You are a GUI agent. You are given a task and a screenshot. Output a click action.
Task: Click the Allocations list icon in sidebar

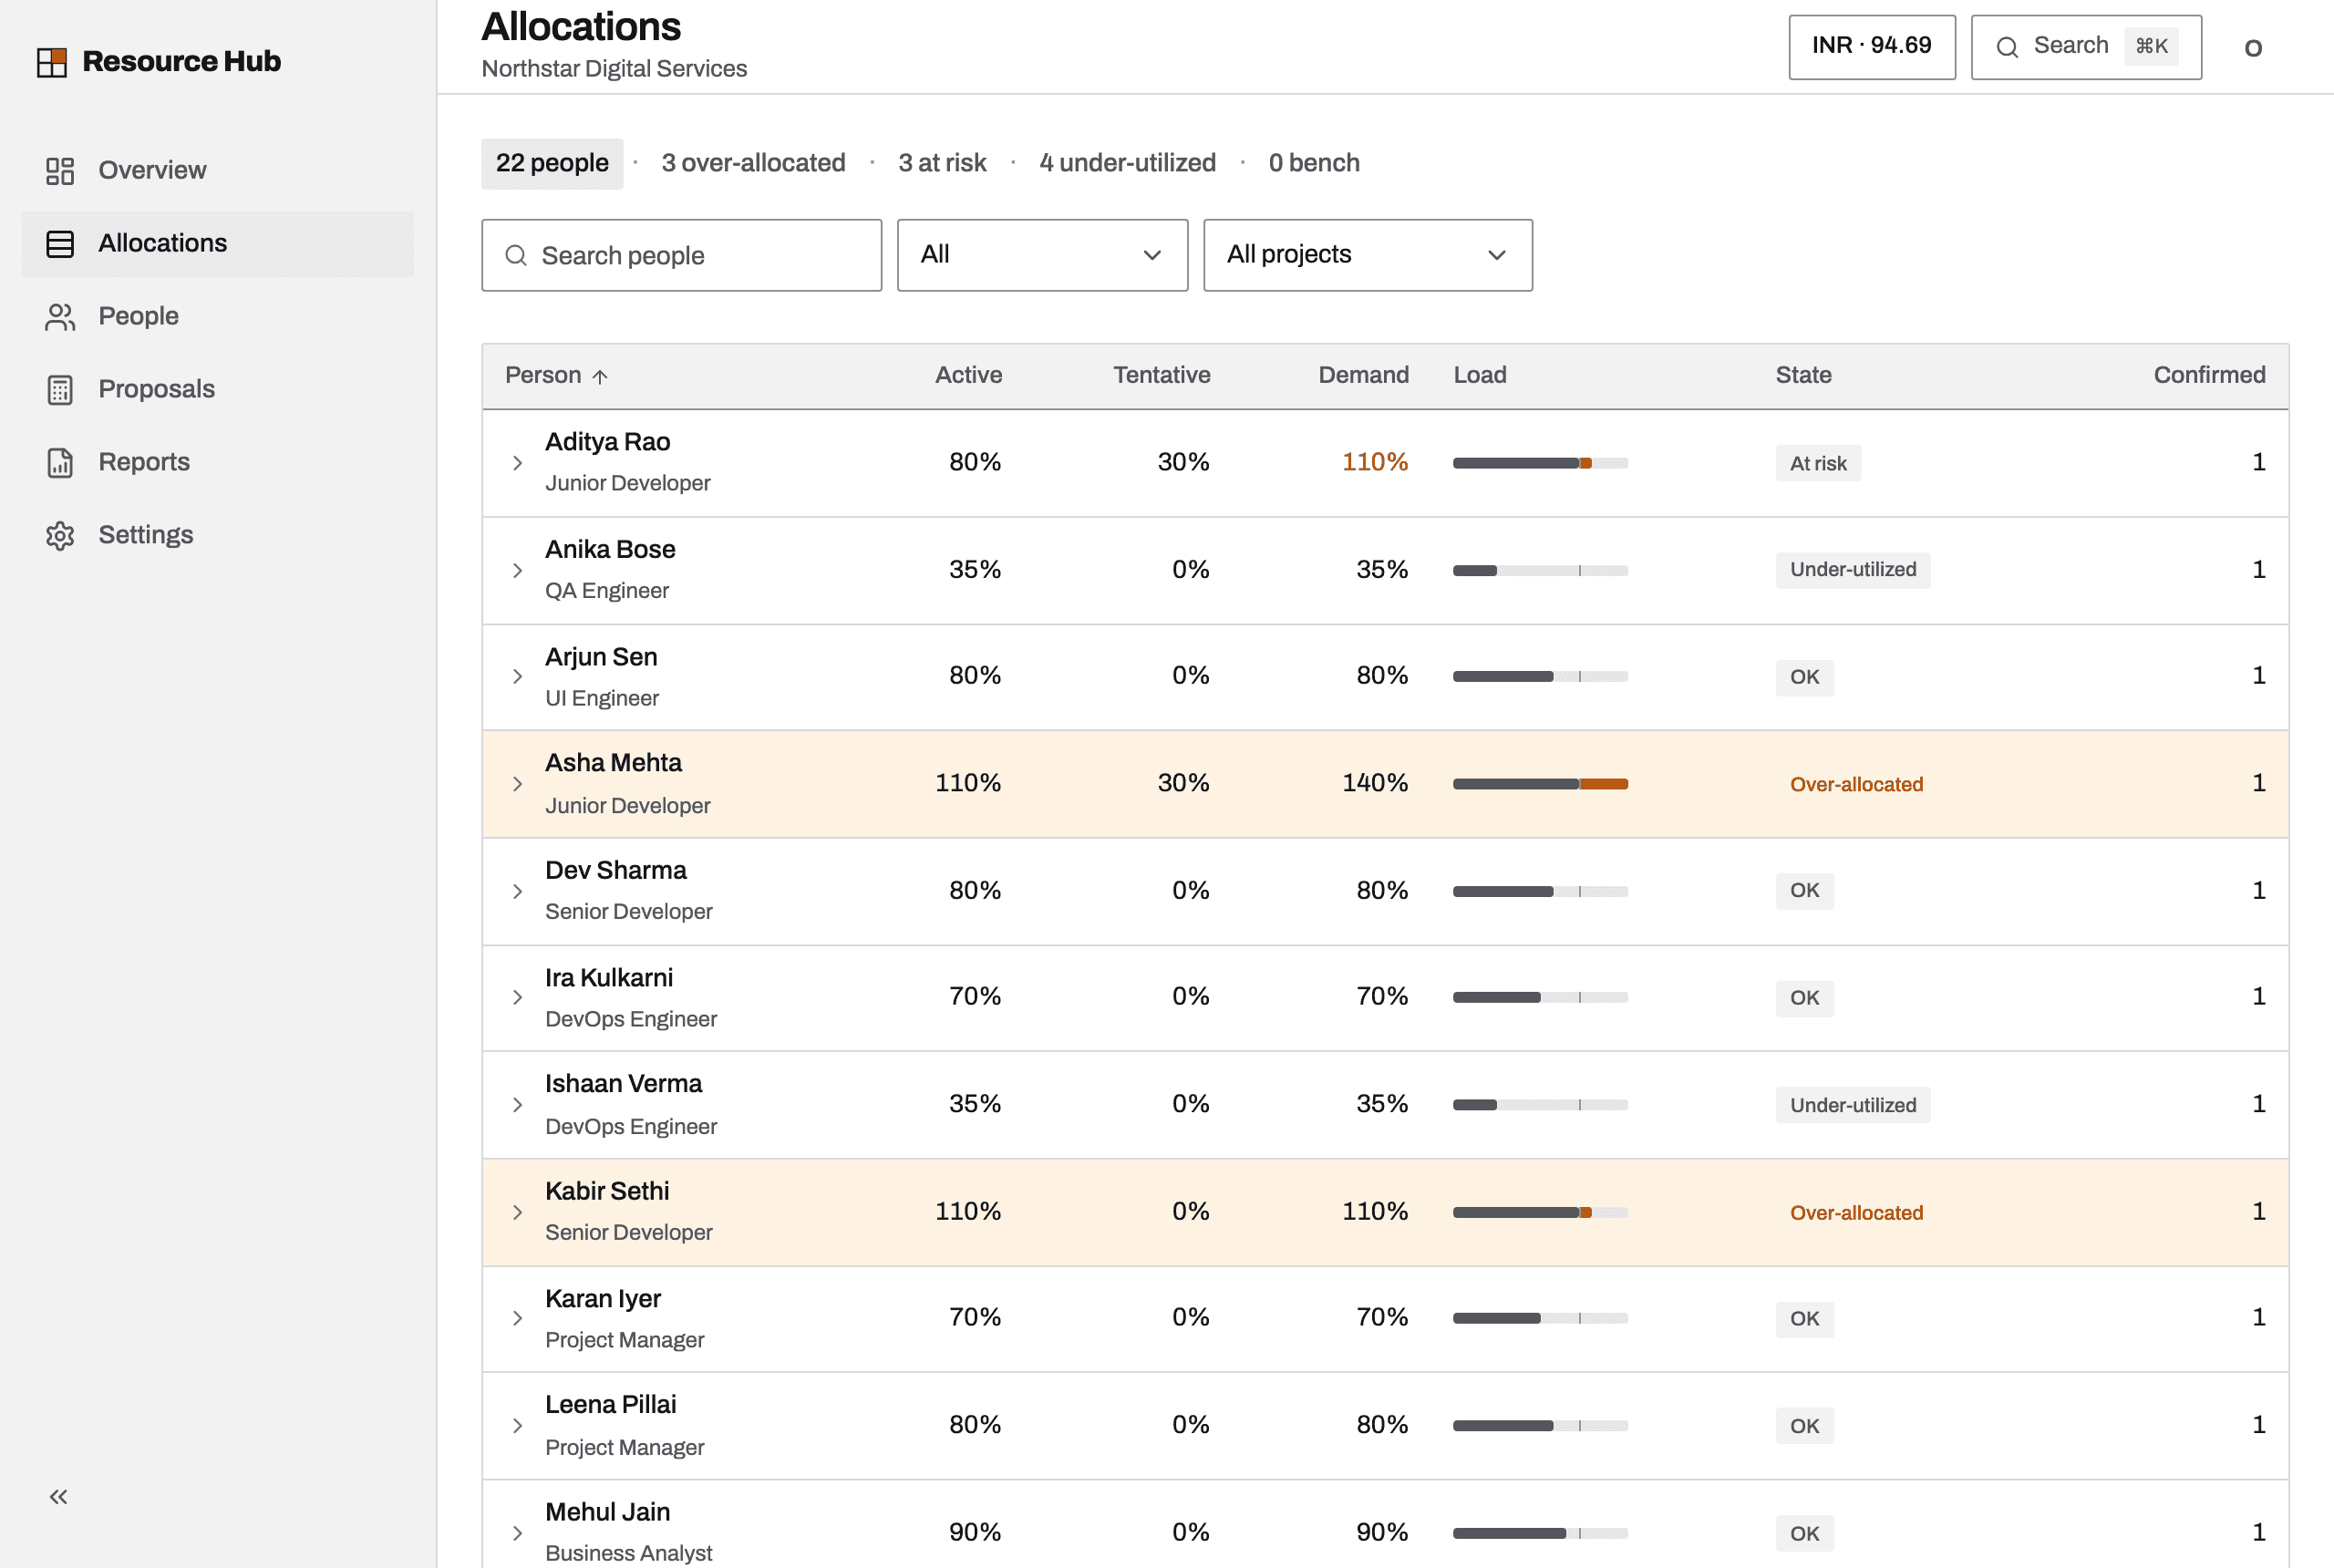(60, 244)
